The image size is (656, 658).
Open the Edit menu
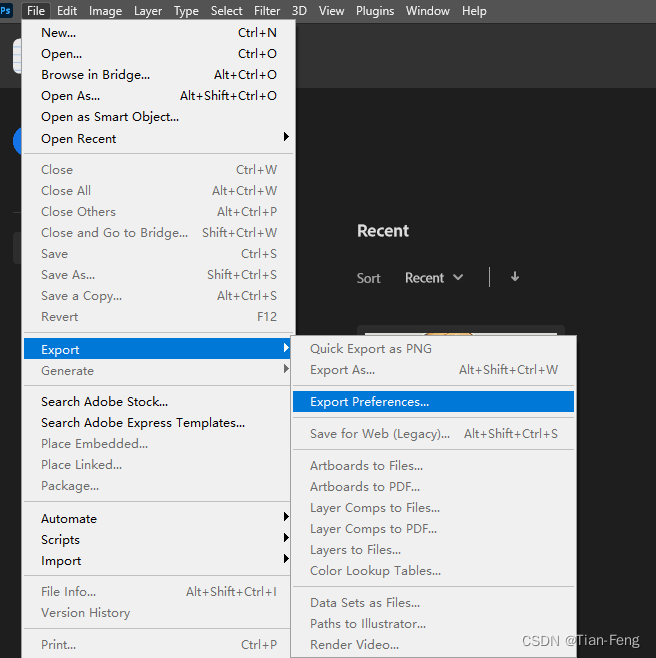67,10
